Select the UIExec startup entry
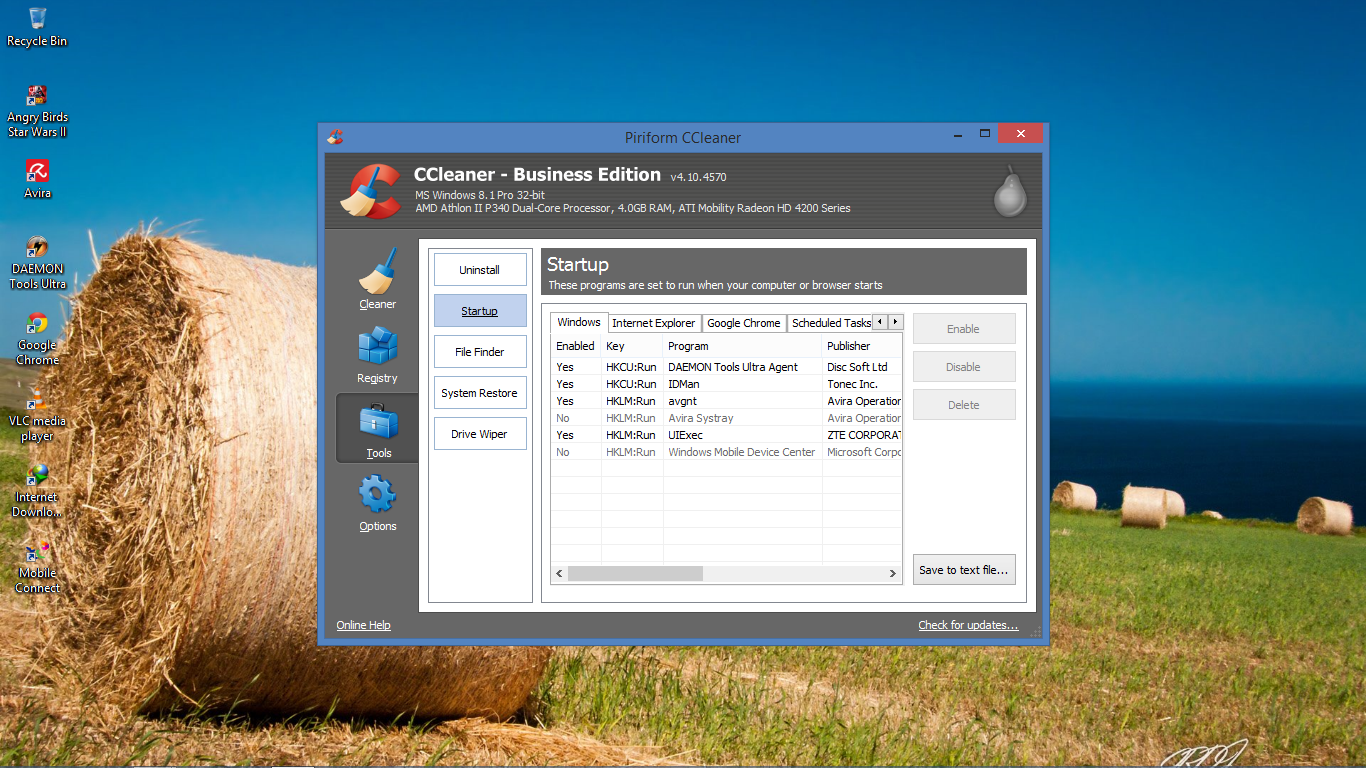 coord(726,435)
